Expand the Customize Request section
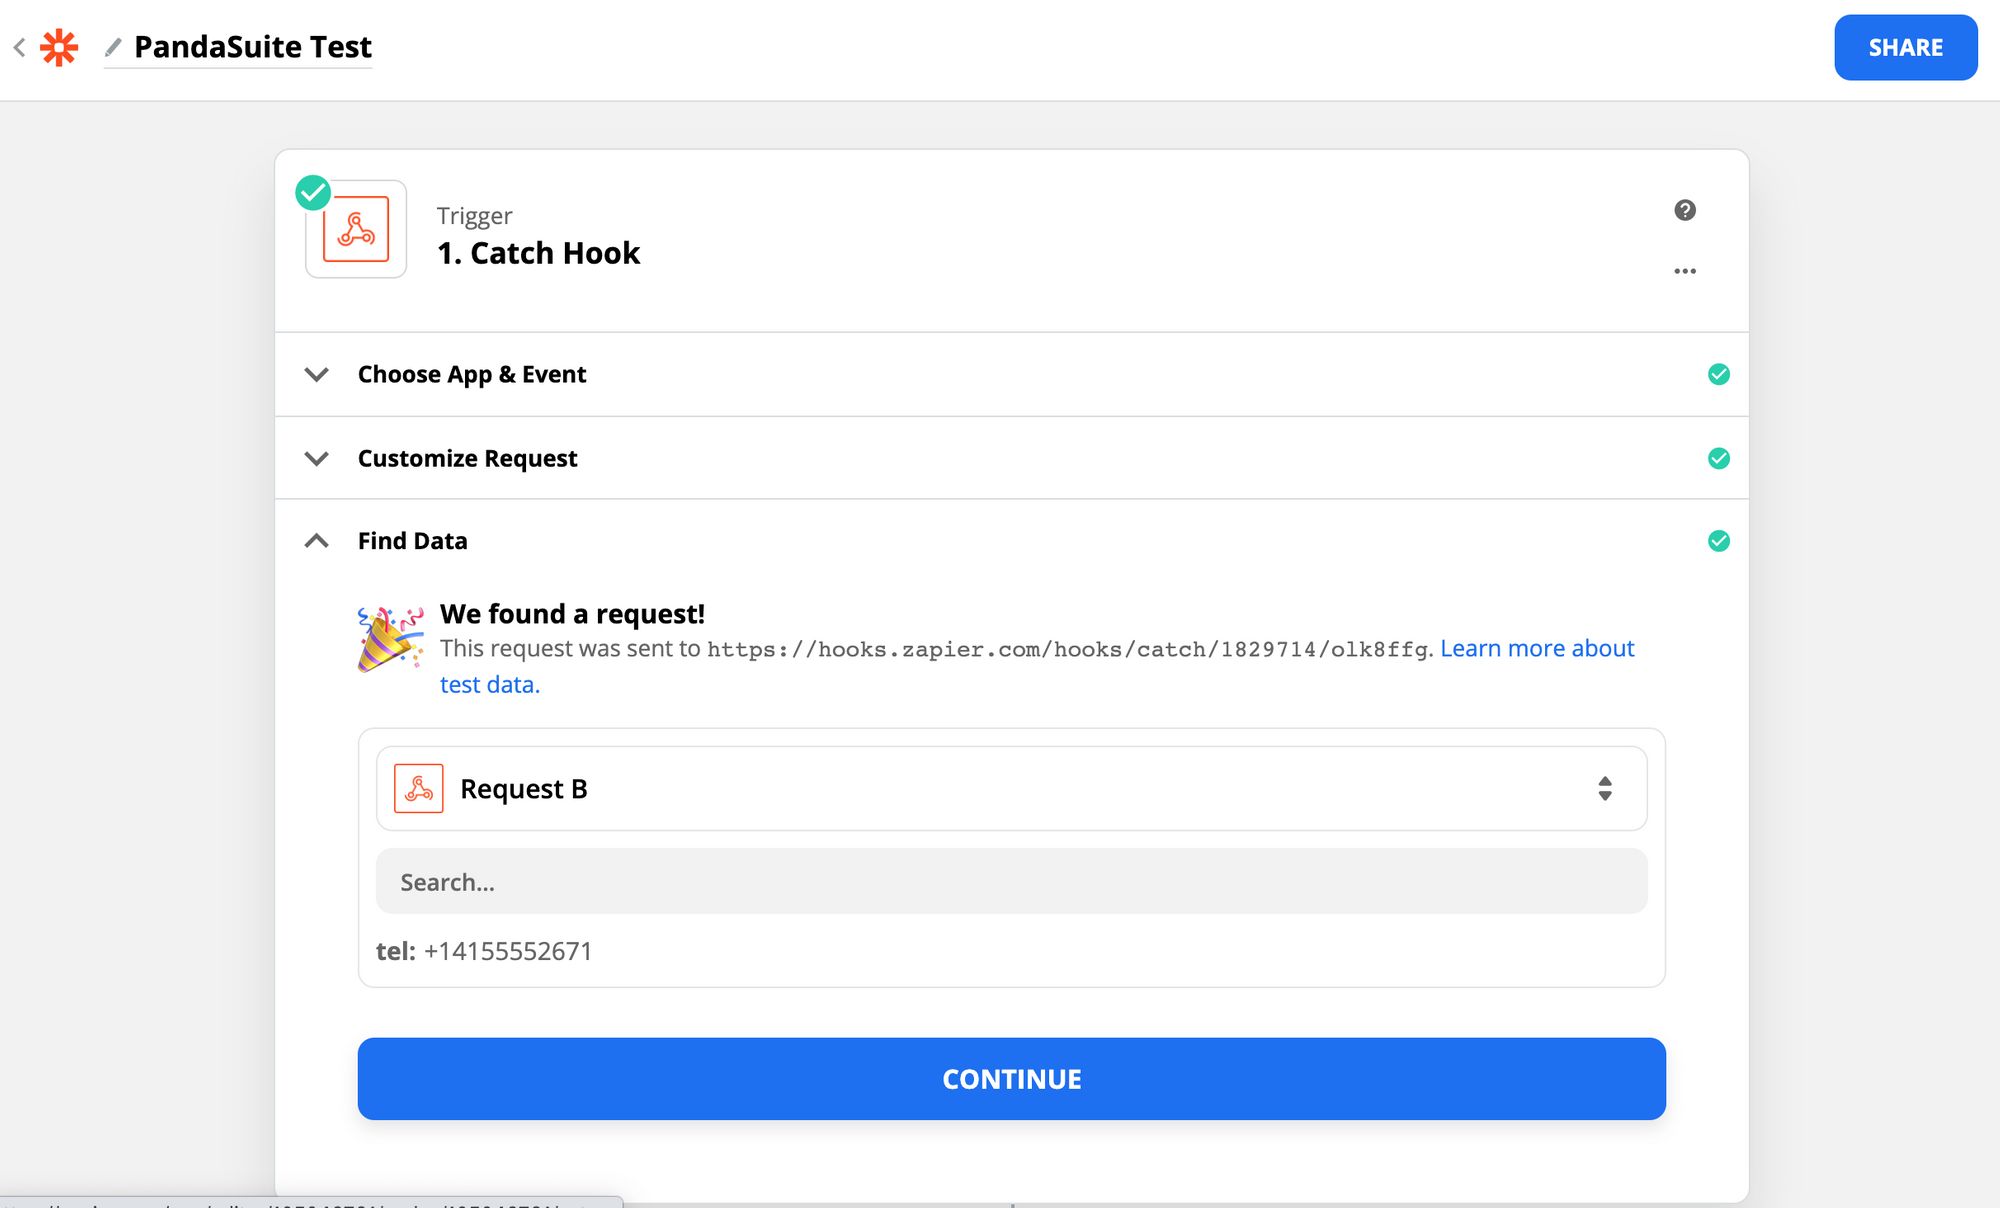This screenshot has height=1208, width=2000. (x=316, y=459)
